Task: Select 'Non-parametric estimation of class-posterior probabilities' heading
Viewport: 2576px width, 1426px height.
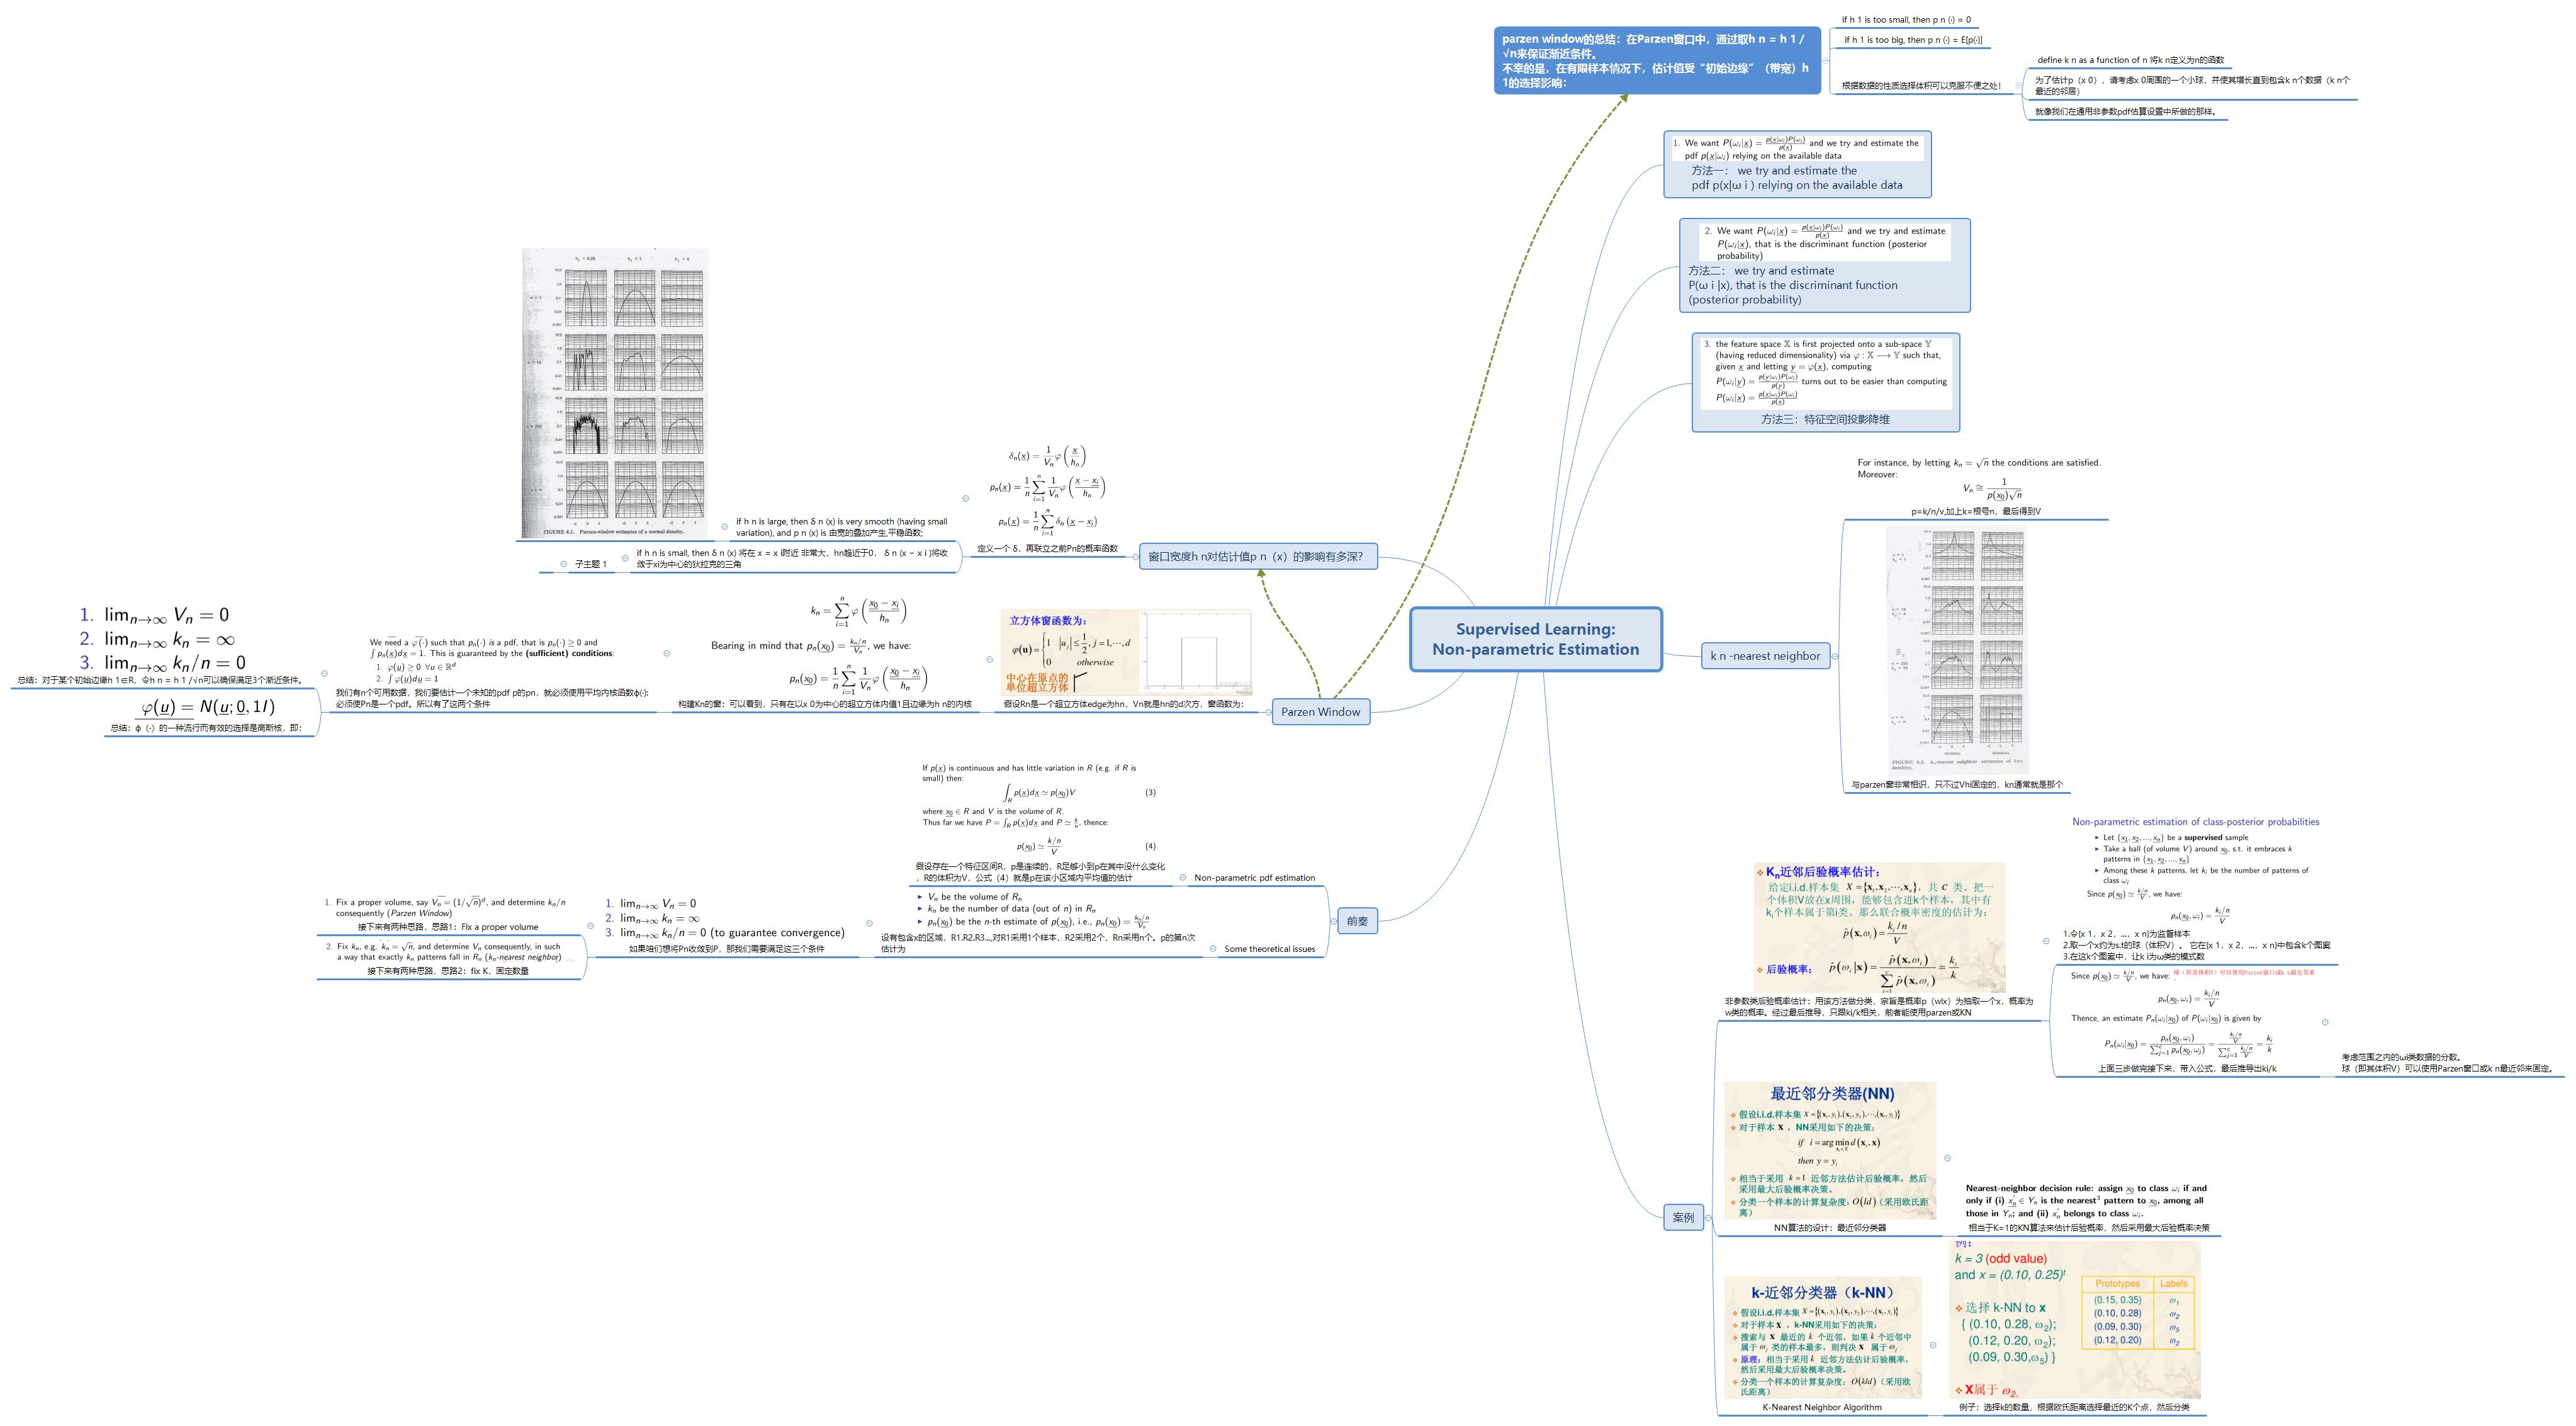Action: click(x=2195, y=822)
